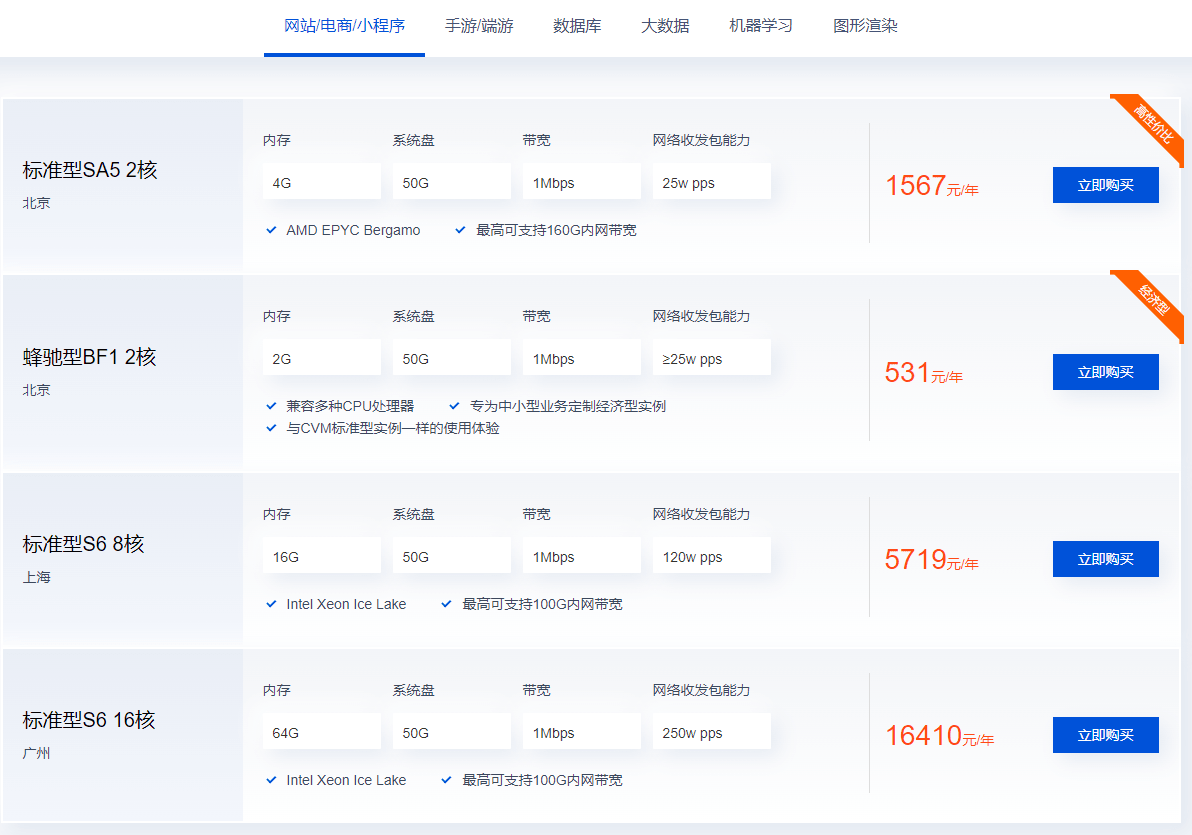1192x835 pixels.
Task: Click the 标准型SA5 2核 title
Action: tap(90, 170)
